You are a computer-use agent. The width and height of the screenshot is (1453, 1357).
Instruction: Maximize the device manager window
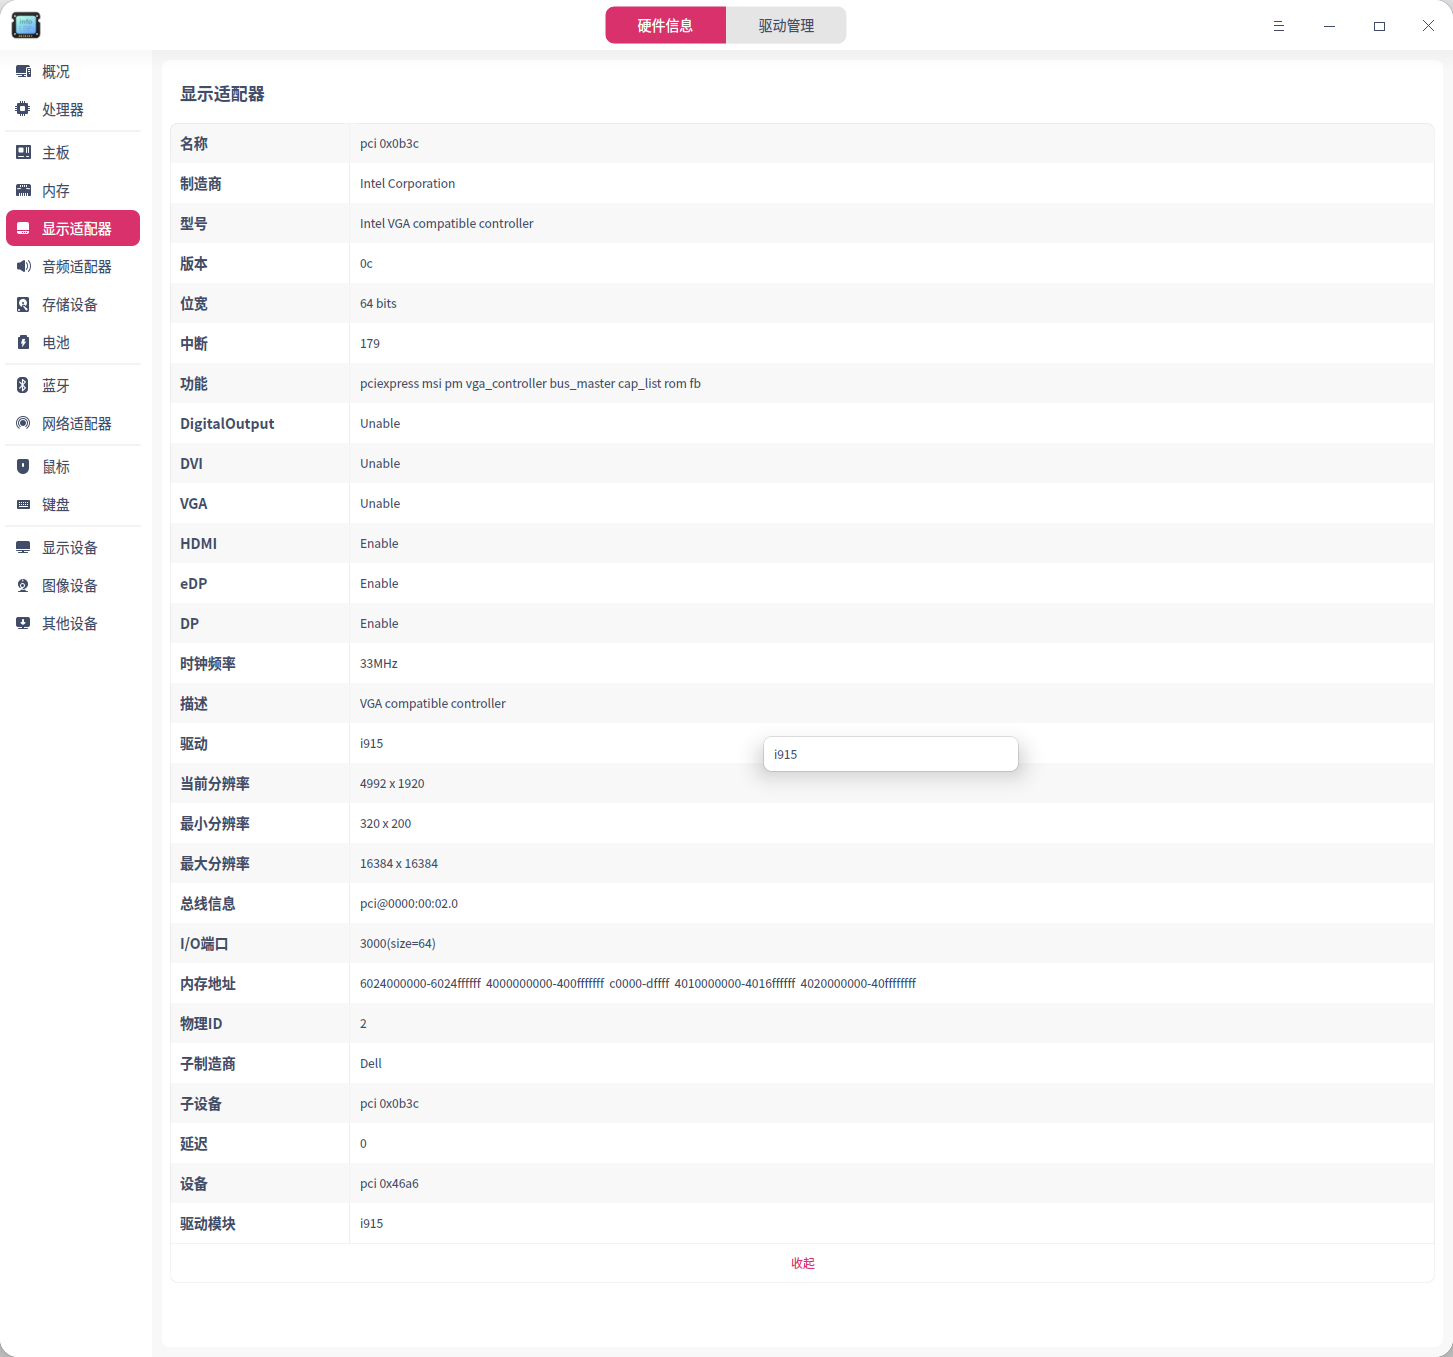coord(1379,26)
